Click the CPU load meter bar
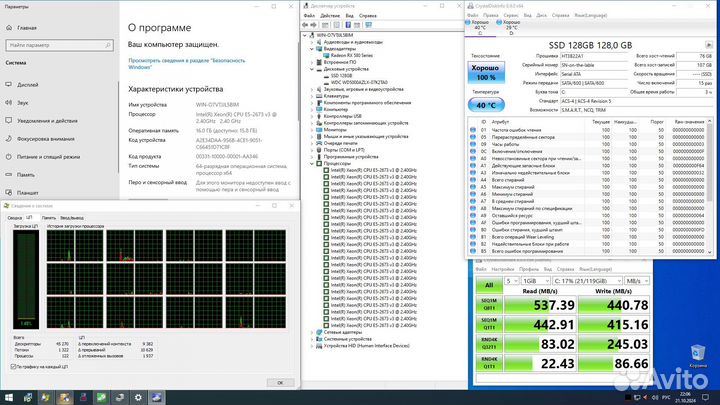Viewport: 720px width, 405px height. pyautogui.click(x=26, y=279)
